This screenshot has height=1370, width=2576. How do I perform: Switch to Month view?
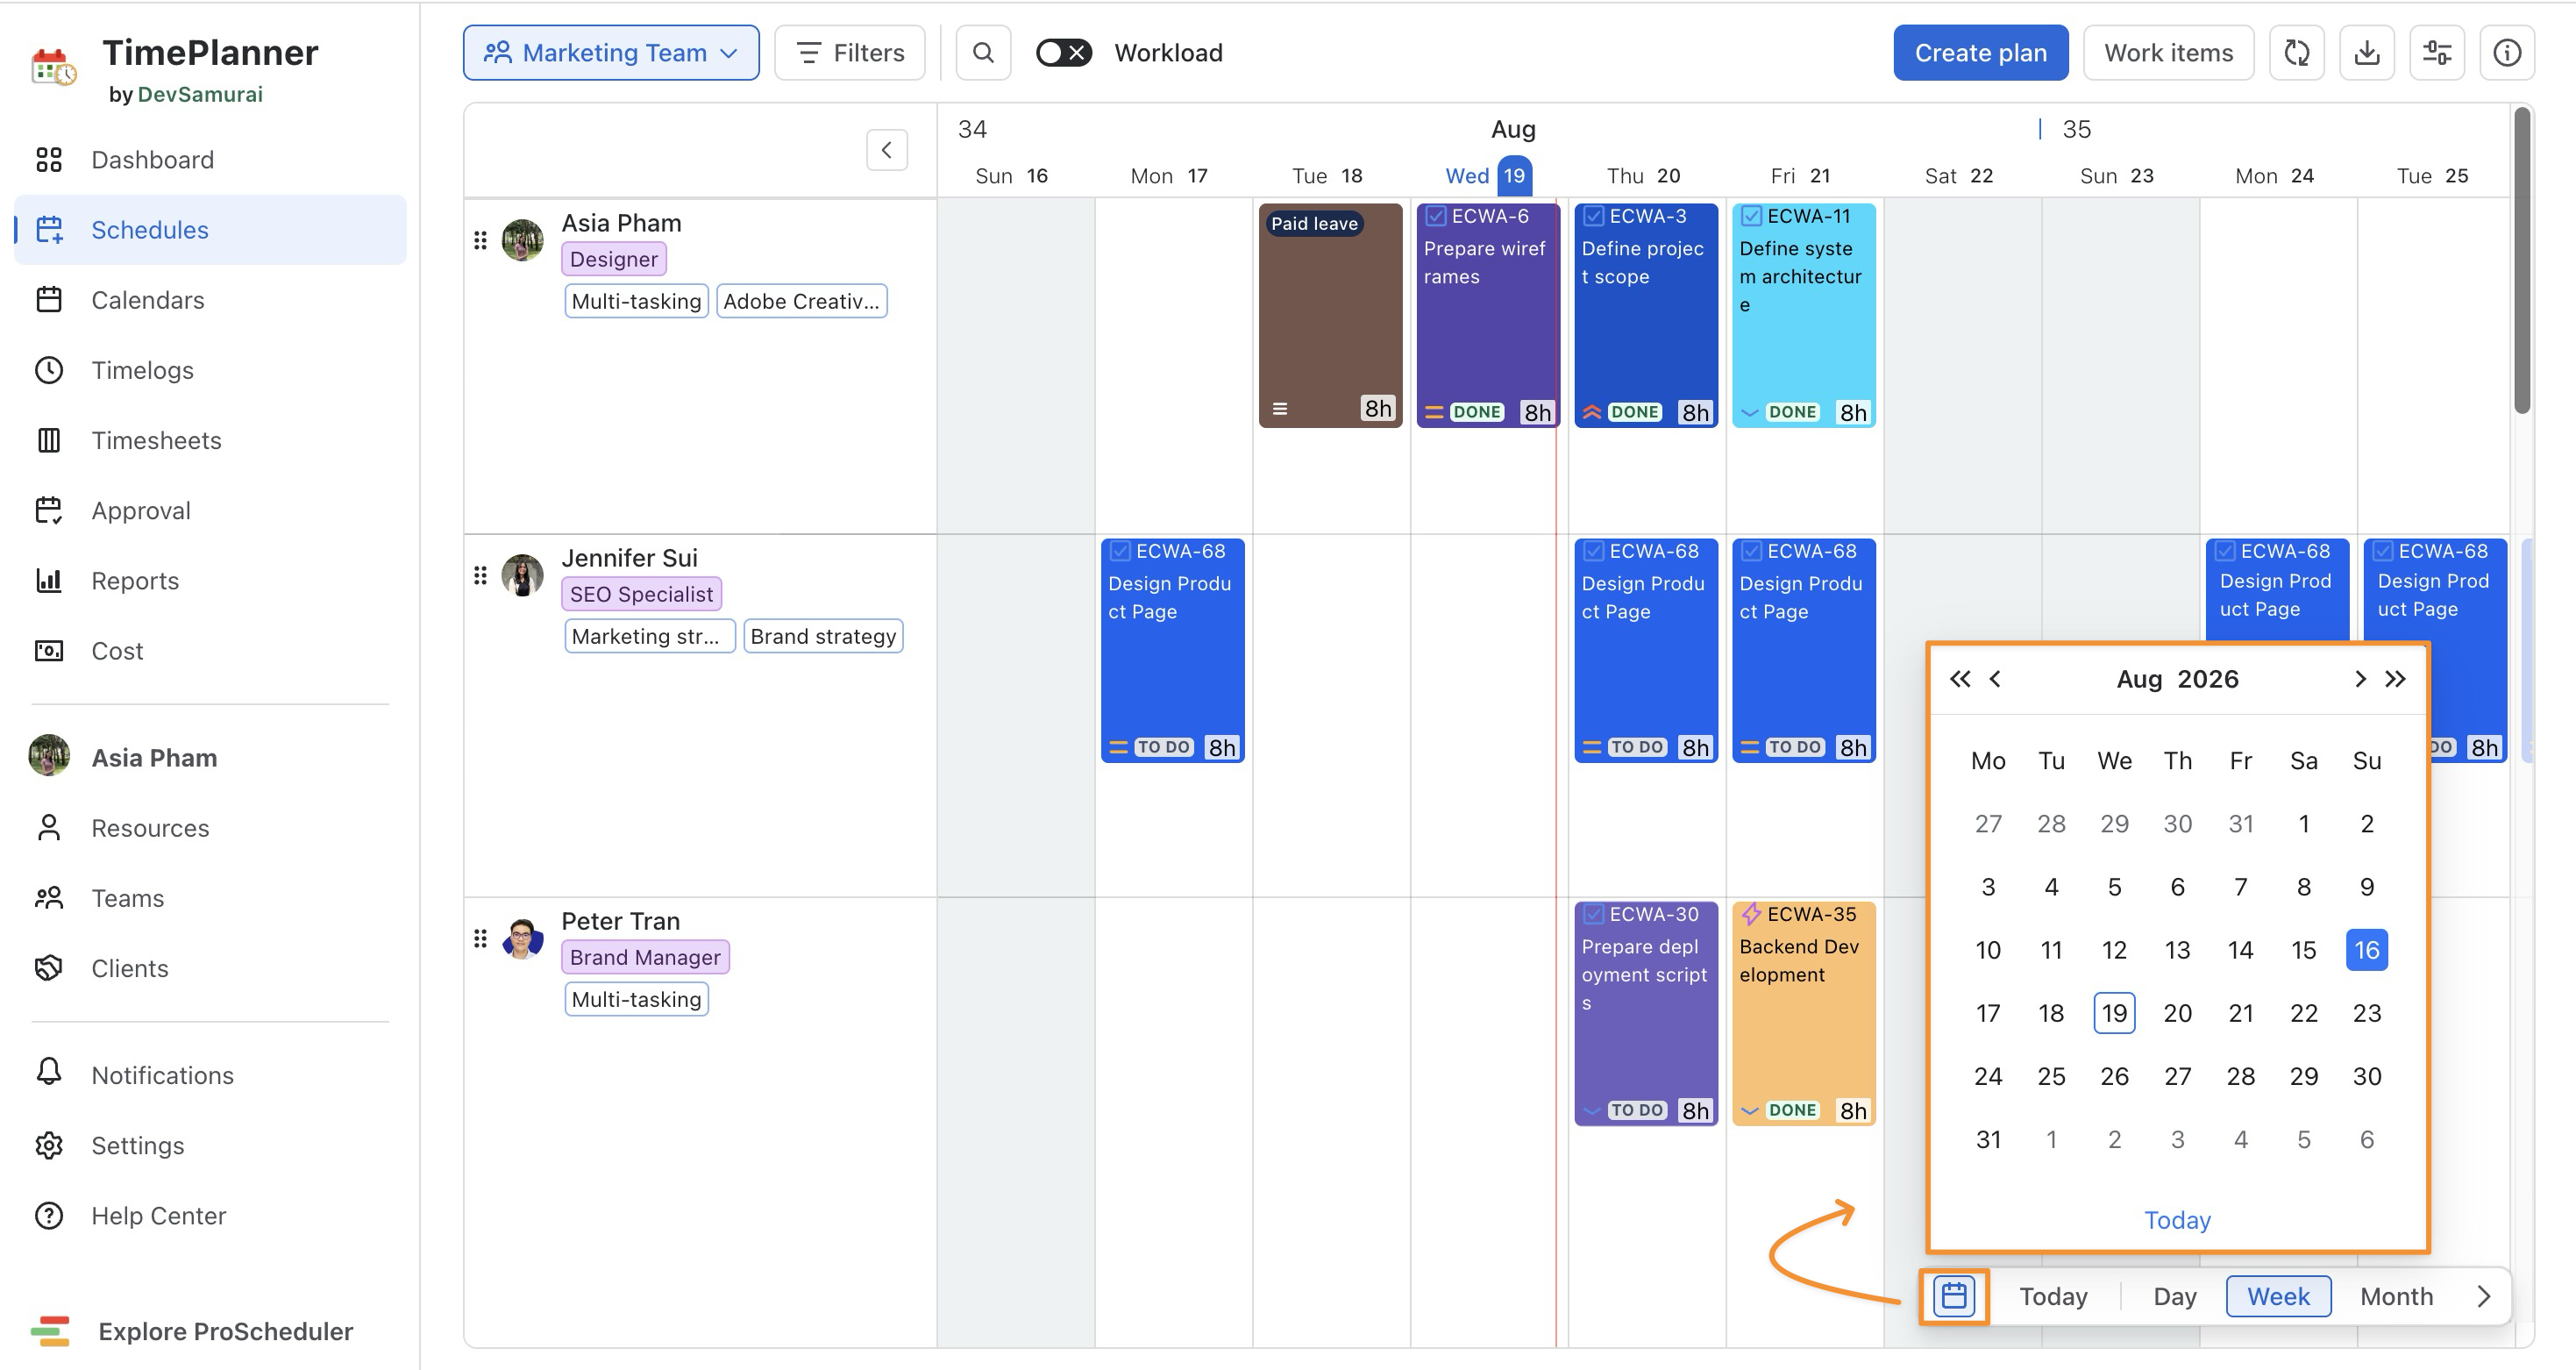pyautogui.click(x=2397, y=1296)
